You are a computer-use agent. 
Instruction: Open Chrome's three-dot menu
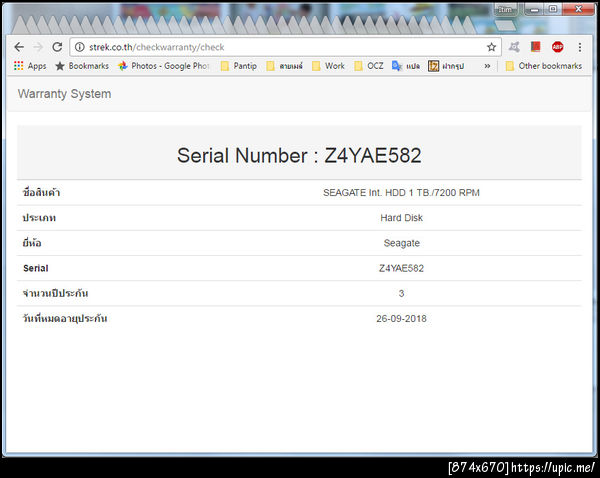click(580, 47)
